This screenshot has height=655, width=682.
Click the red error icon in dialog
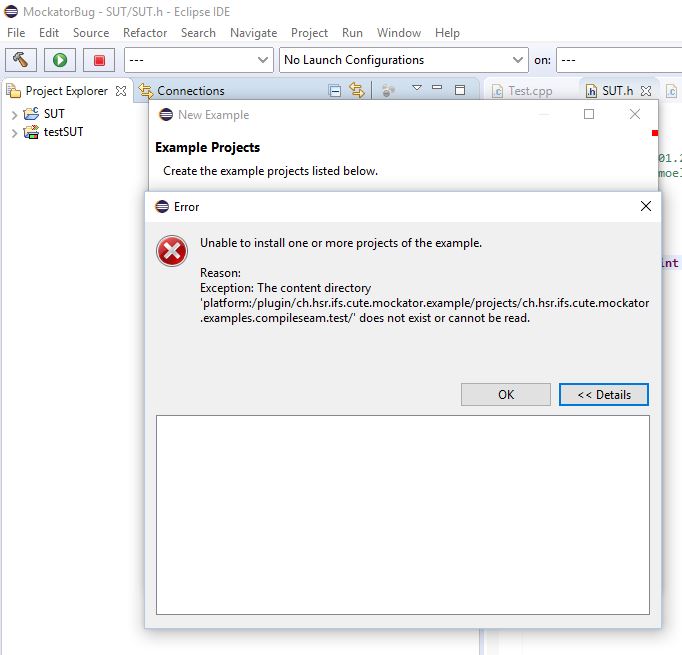pyautogui.click(x=172, y=251)
